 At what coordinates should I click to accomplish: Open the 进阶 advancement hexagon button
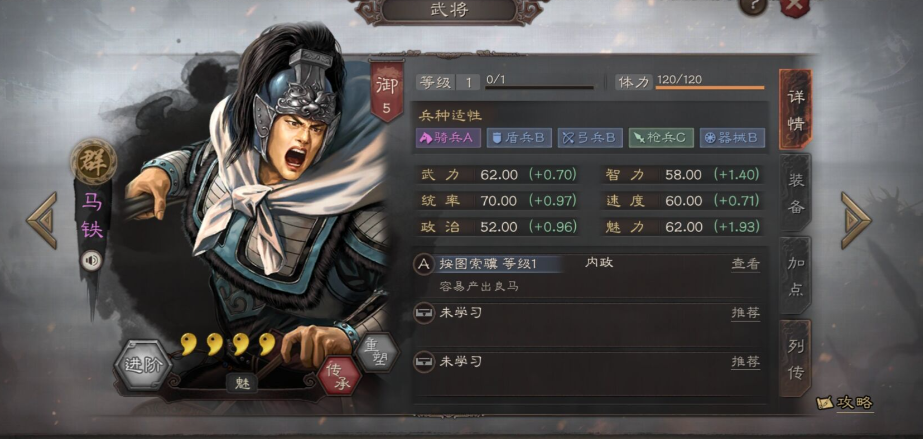142,365
